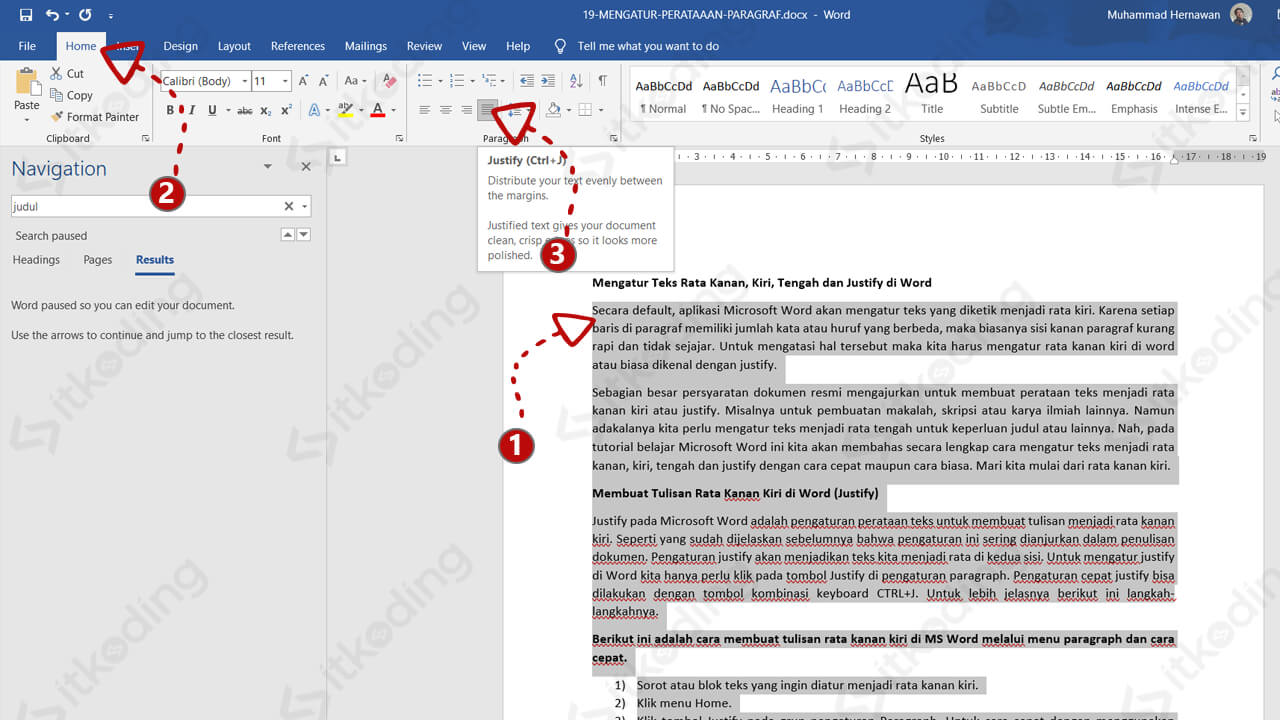
Task: Jump to previous search result arrow
Action: (x=288, y=235)
